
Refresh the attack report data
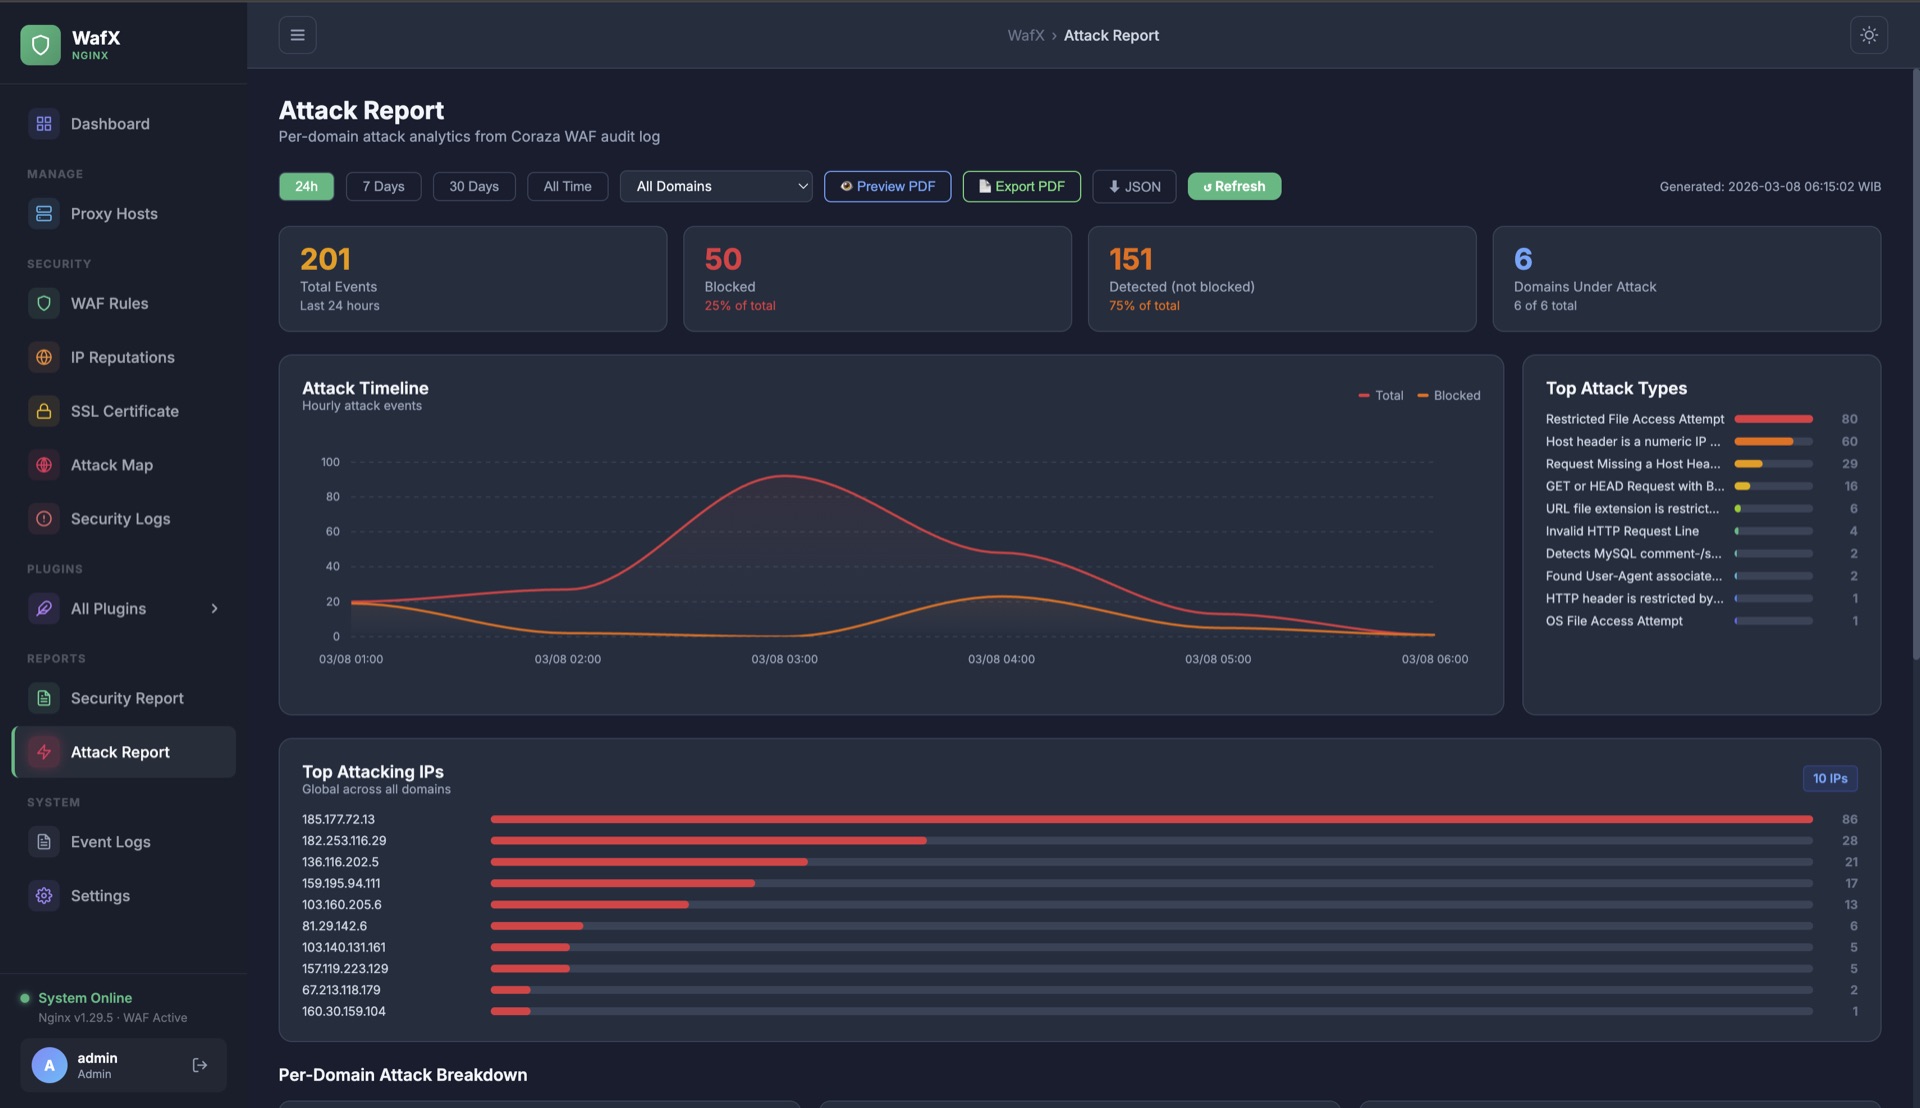[1234, 186]
